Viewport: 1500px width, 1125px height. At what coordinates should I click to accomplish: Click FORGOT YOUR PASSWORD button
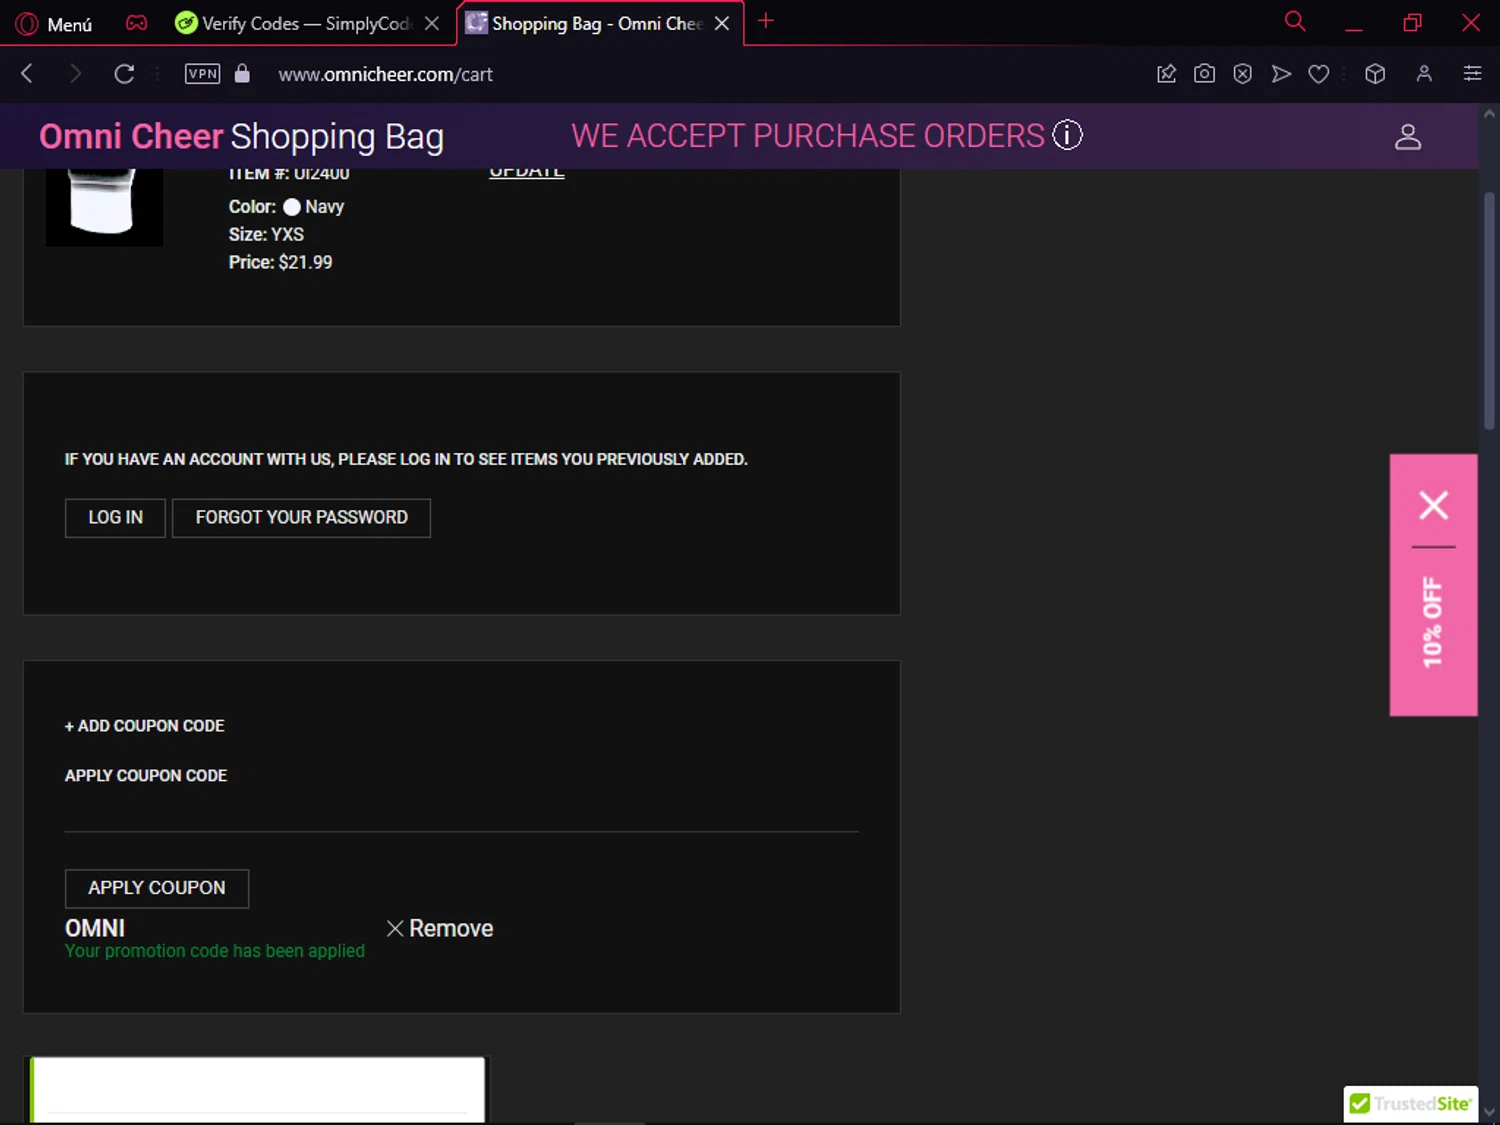pos(301,518)
